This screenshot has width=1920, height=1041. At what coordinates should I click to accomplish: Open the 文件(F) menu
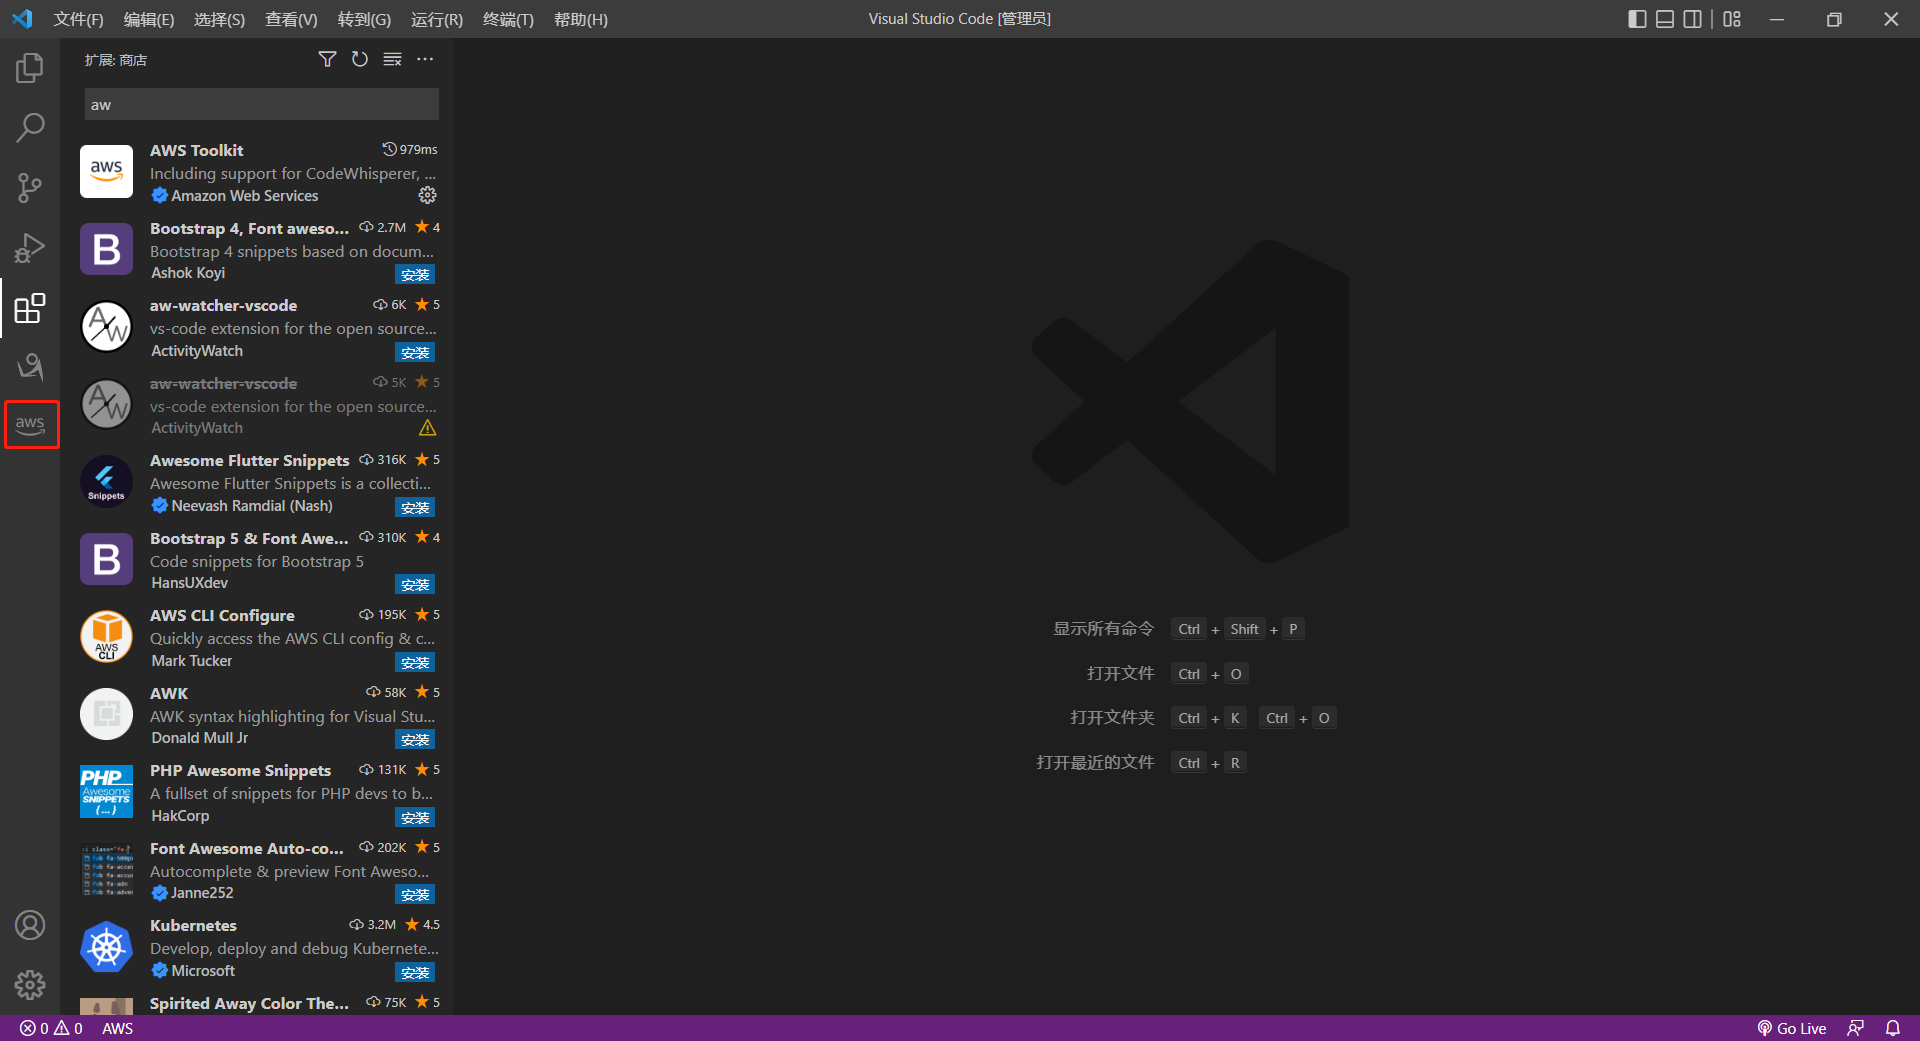78,19
